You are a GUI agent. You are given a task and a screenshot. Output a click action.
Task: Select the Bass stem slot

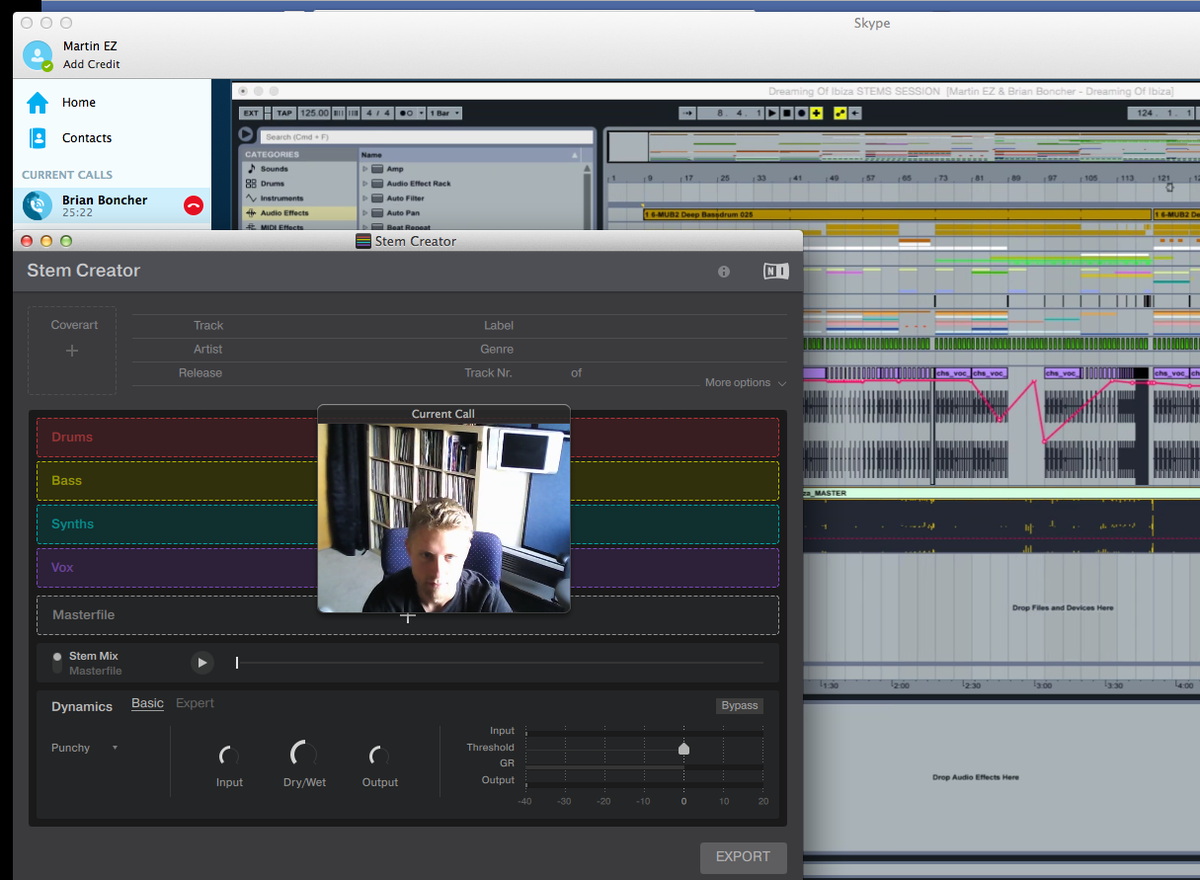tap(408, 481)
